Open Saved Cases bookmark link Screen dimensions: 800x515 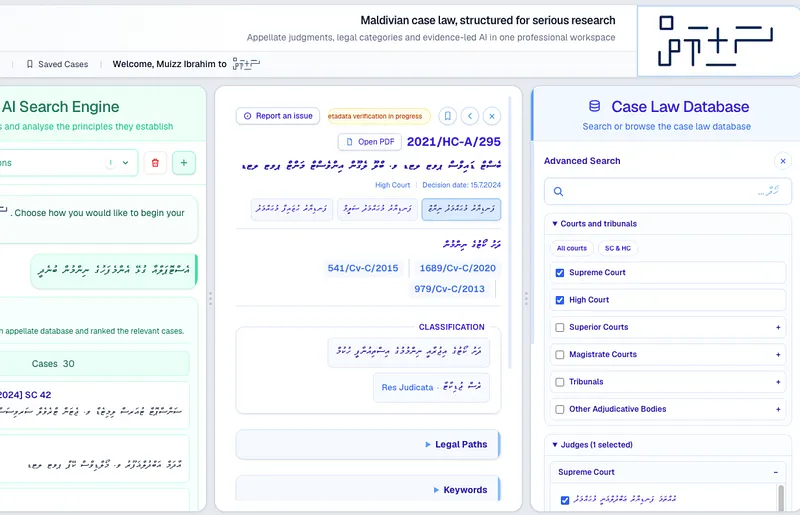click(x=57, y=64)
